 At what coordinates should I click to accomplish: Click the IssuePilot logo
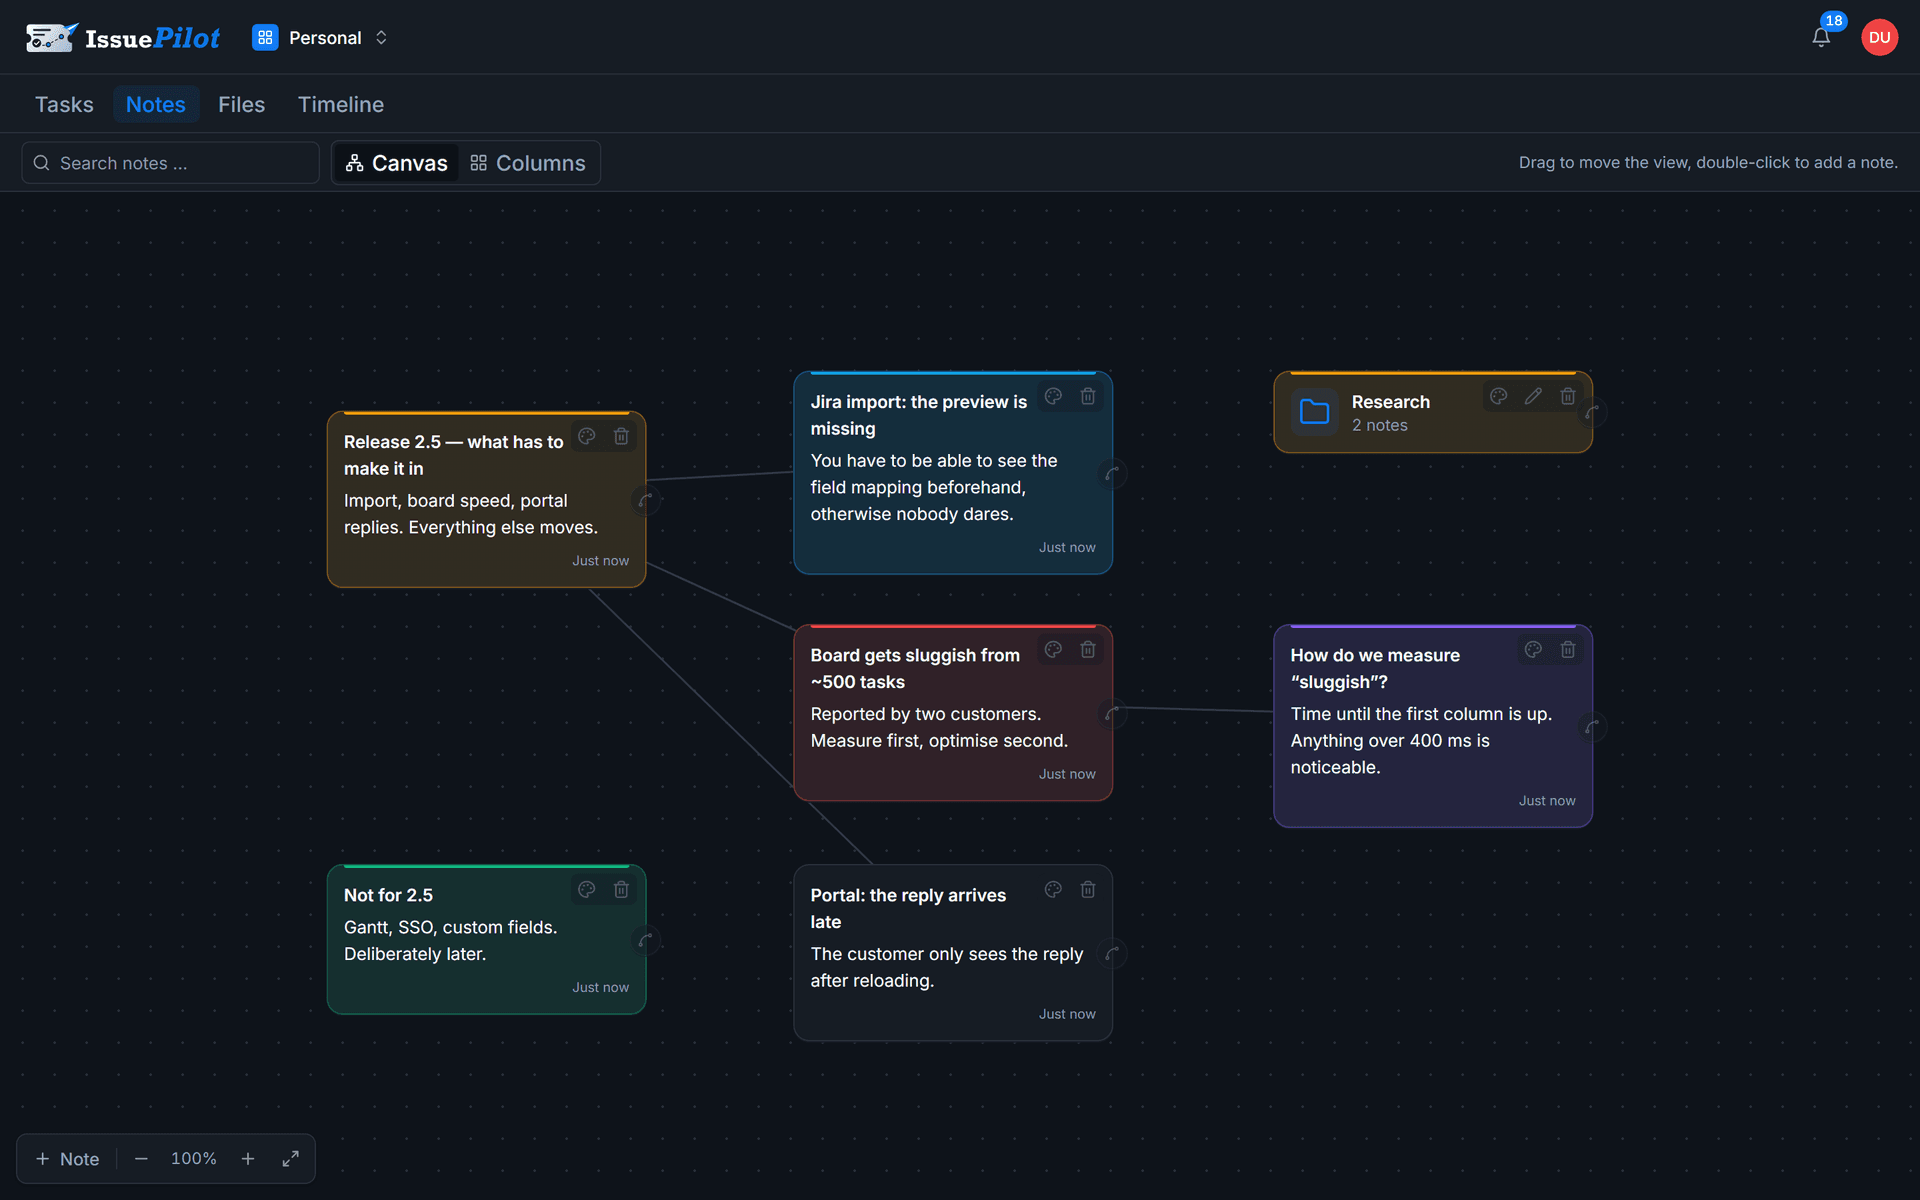tap(123, 38)
